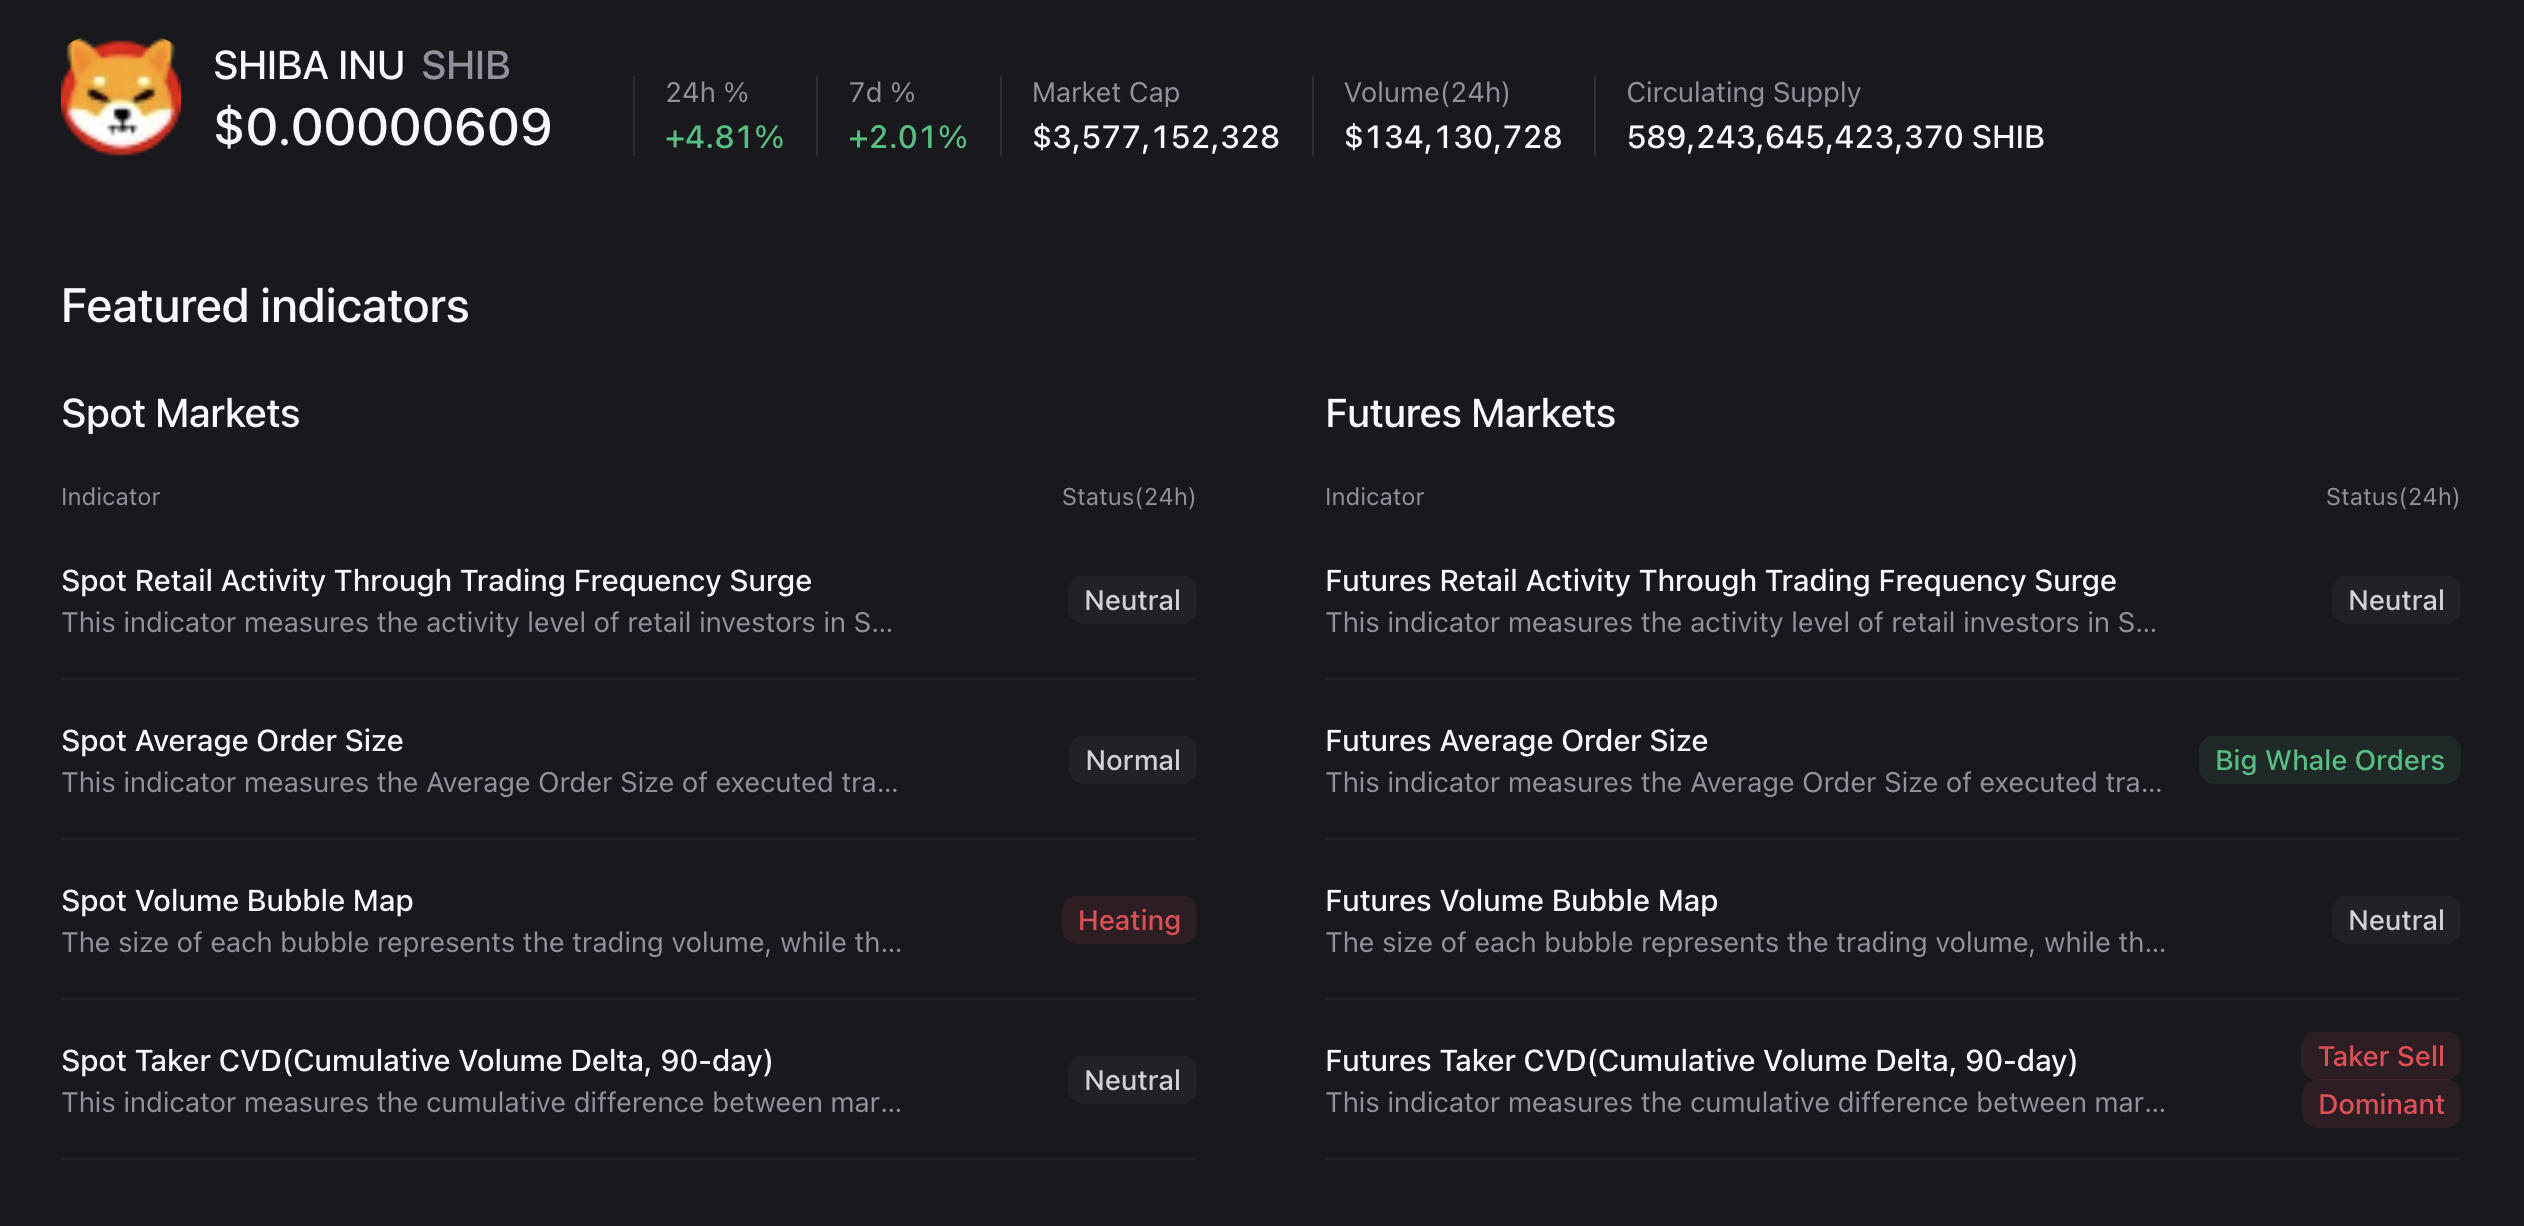
Task: Click the Taker Sell Dominant status badge
Action: click(2380, 1080)
